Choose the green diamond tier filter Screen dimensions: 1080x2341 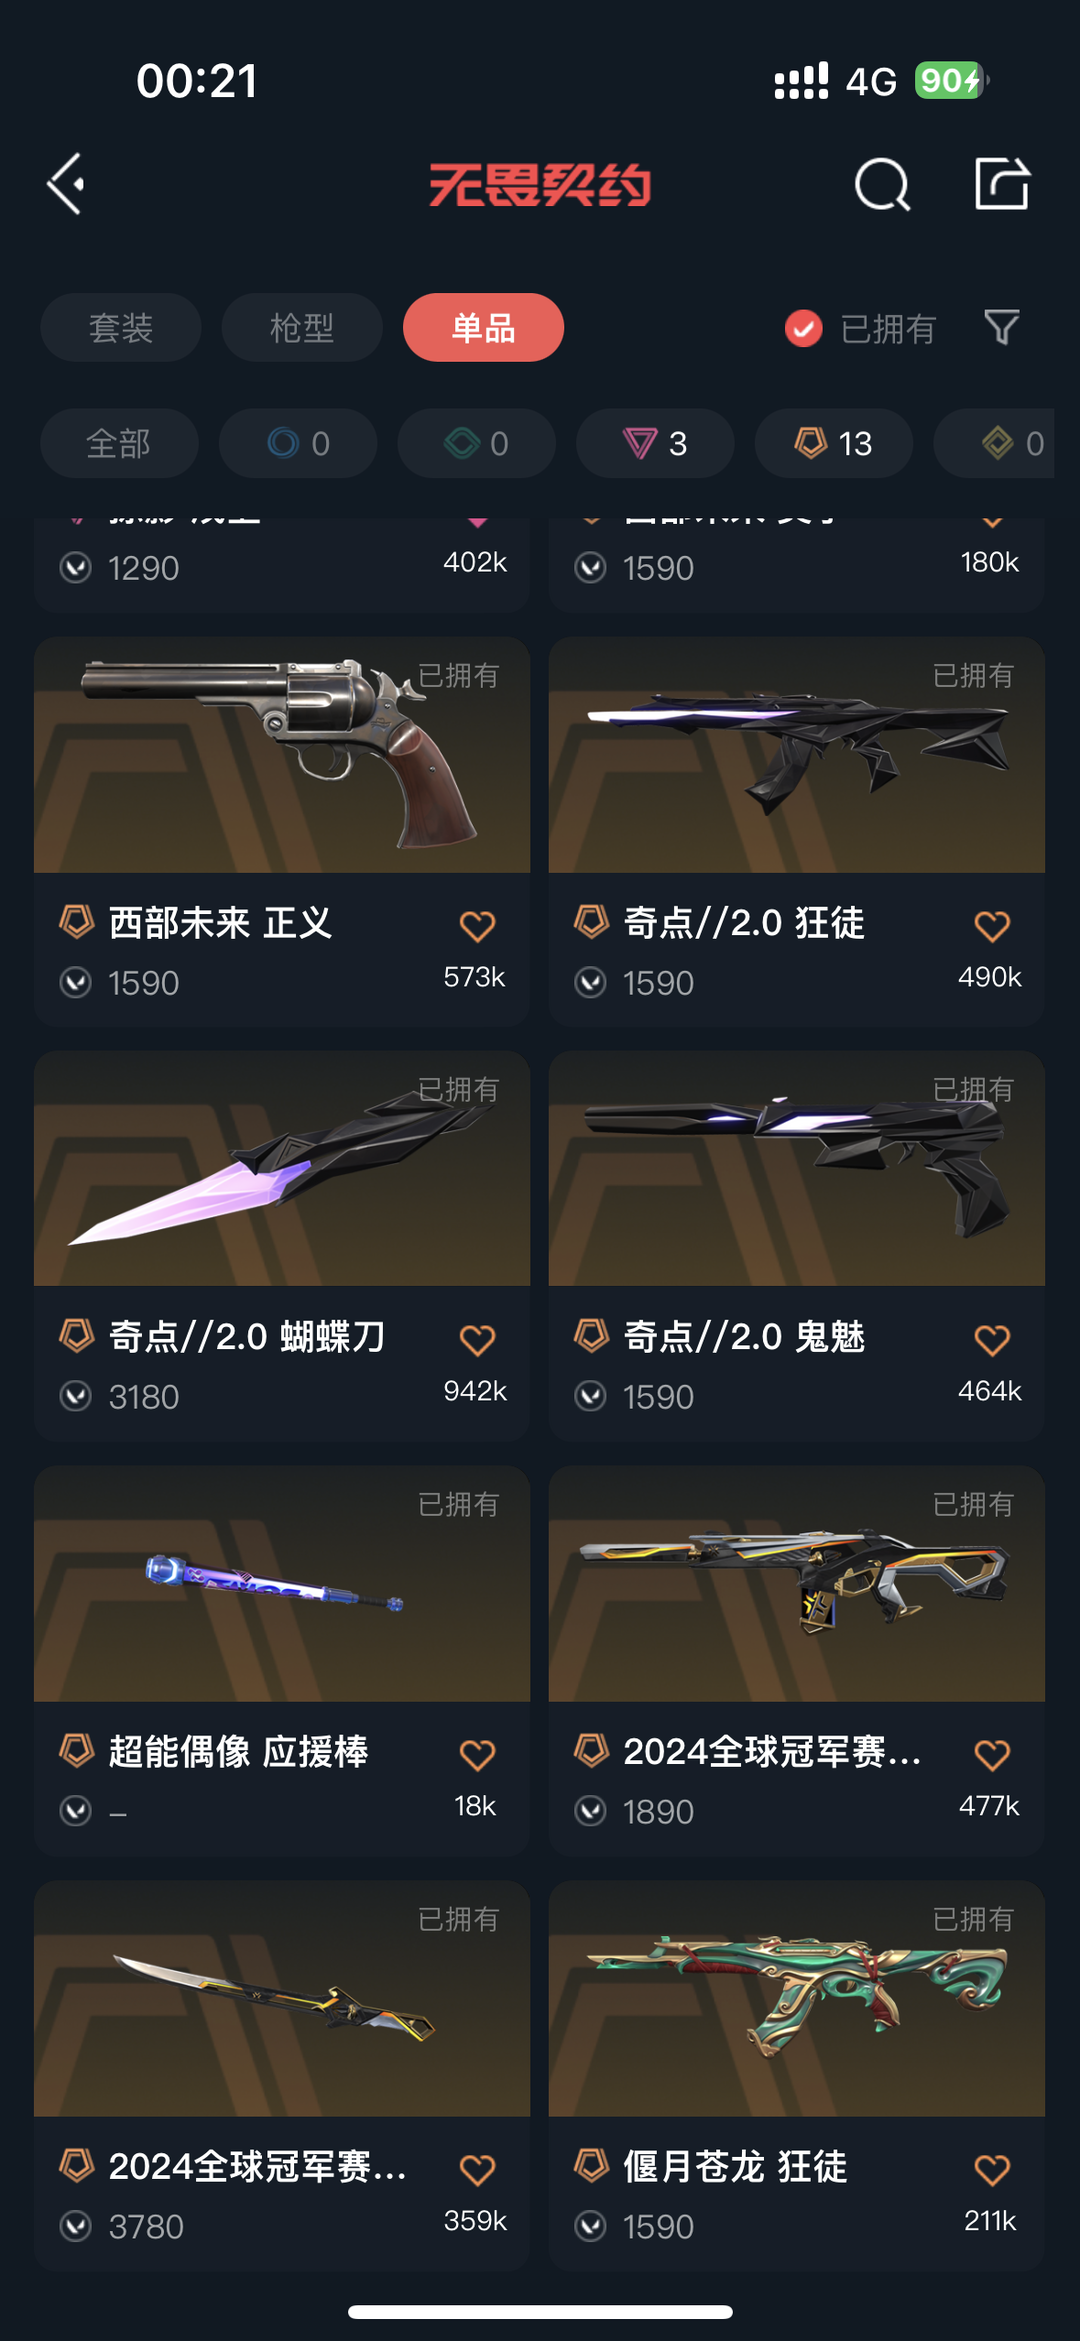point(477,443)
